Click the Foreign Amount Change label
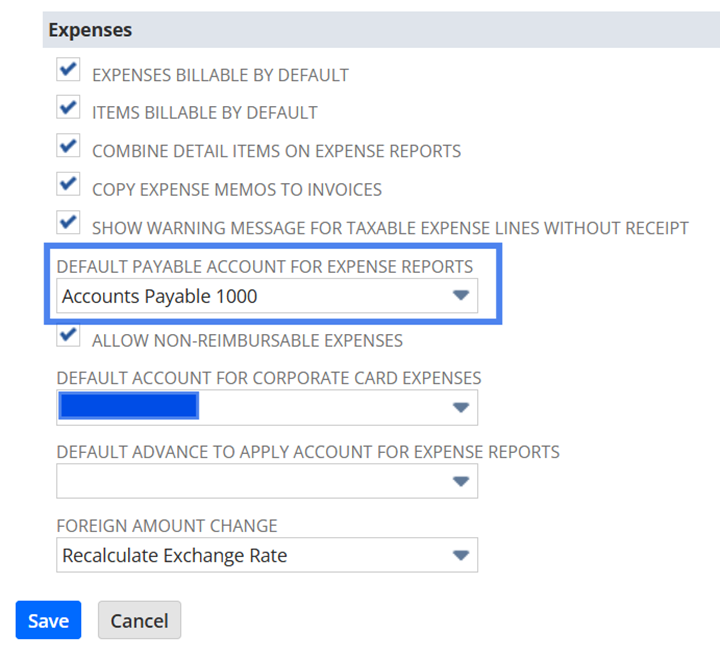 [167, 526]
